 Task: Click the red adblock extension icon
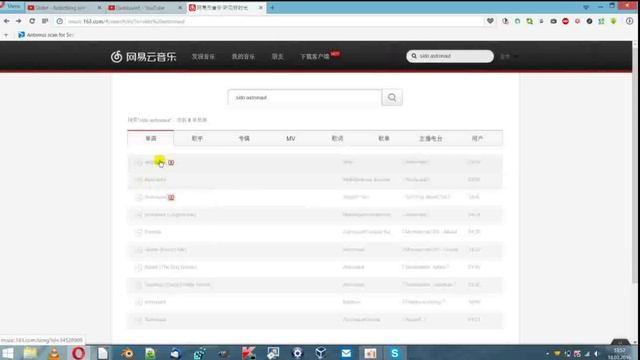(x=565, y=21)
